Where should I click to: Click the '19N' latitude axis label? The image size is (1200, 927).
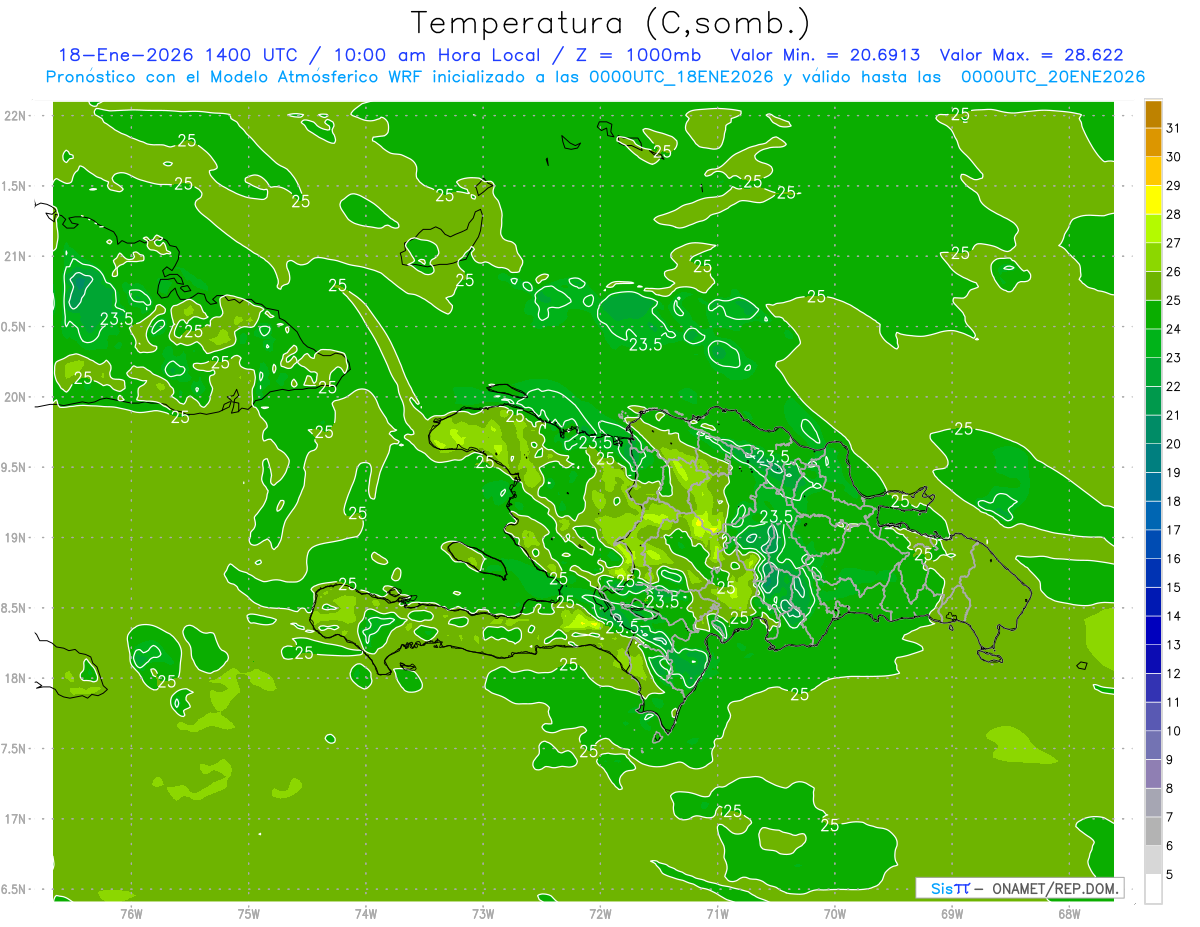point(17,537)
